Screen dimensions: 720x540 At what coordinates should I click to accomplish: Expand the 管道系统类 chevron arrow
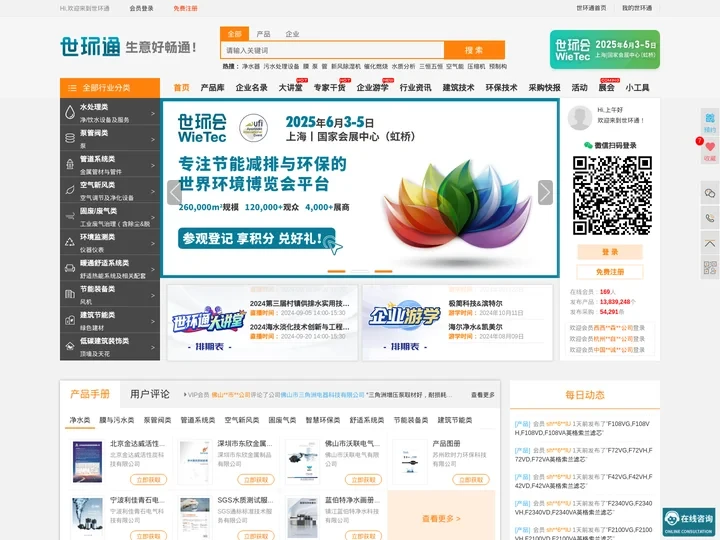coord(153,165)
